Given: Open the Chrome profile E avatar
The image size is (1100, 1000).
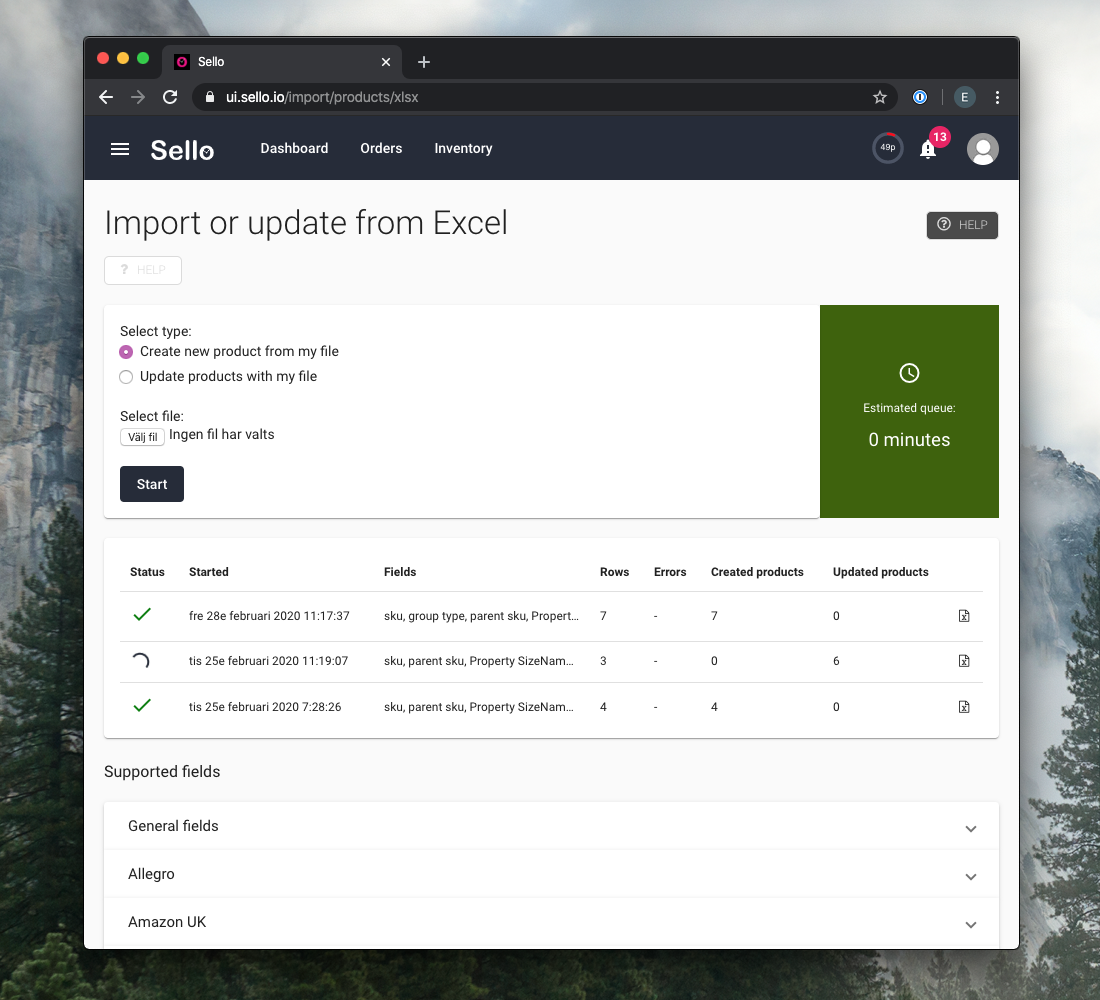Looking at the screenshot, I should click(x=965, y=97).
